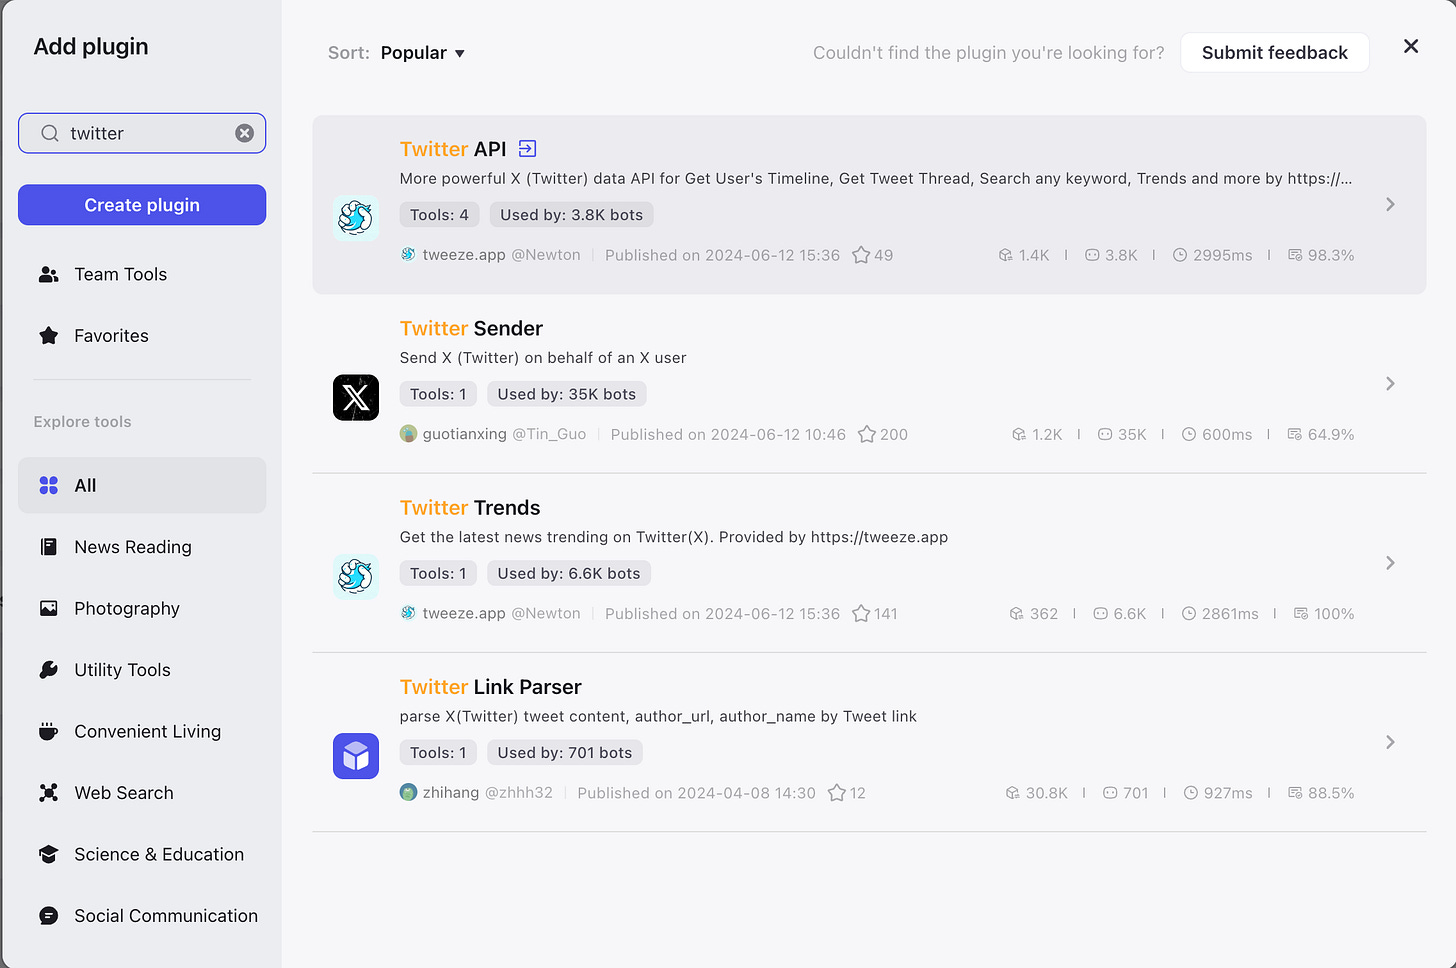Select the Social Communication category
Image resolution: width=1456 pixels, height=968 pixels.
pyautogui.click(x=142, y=916)
